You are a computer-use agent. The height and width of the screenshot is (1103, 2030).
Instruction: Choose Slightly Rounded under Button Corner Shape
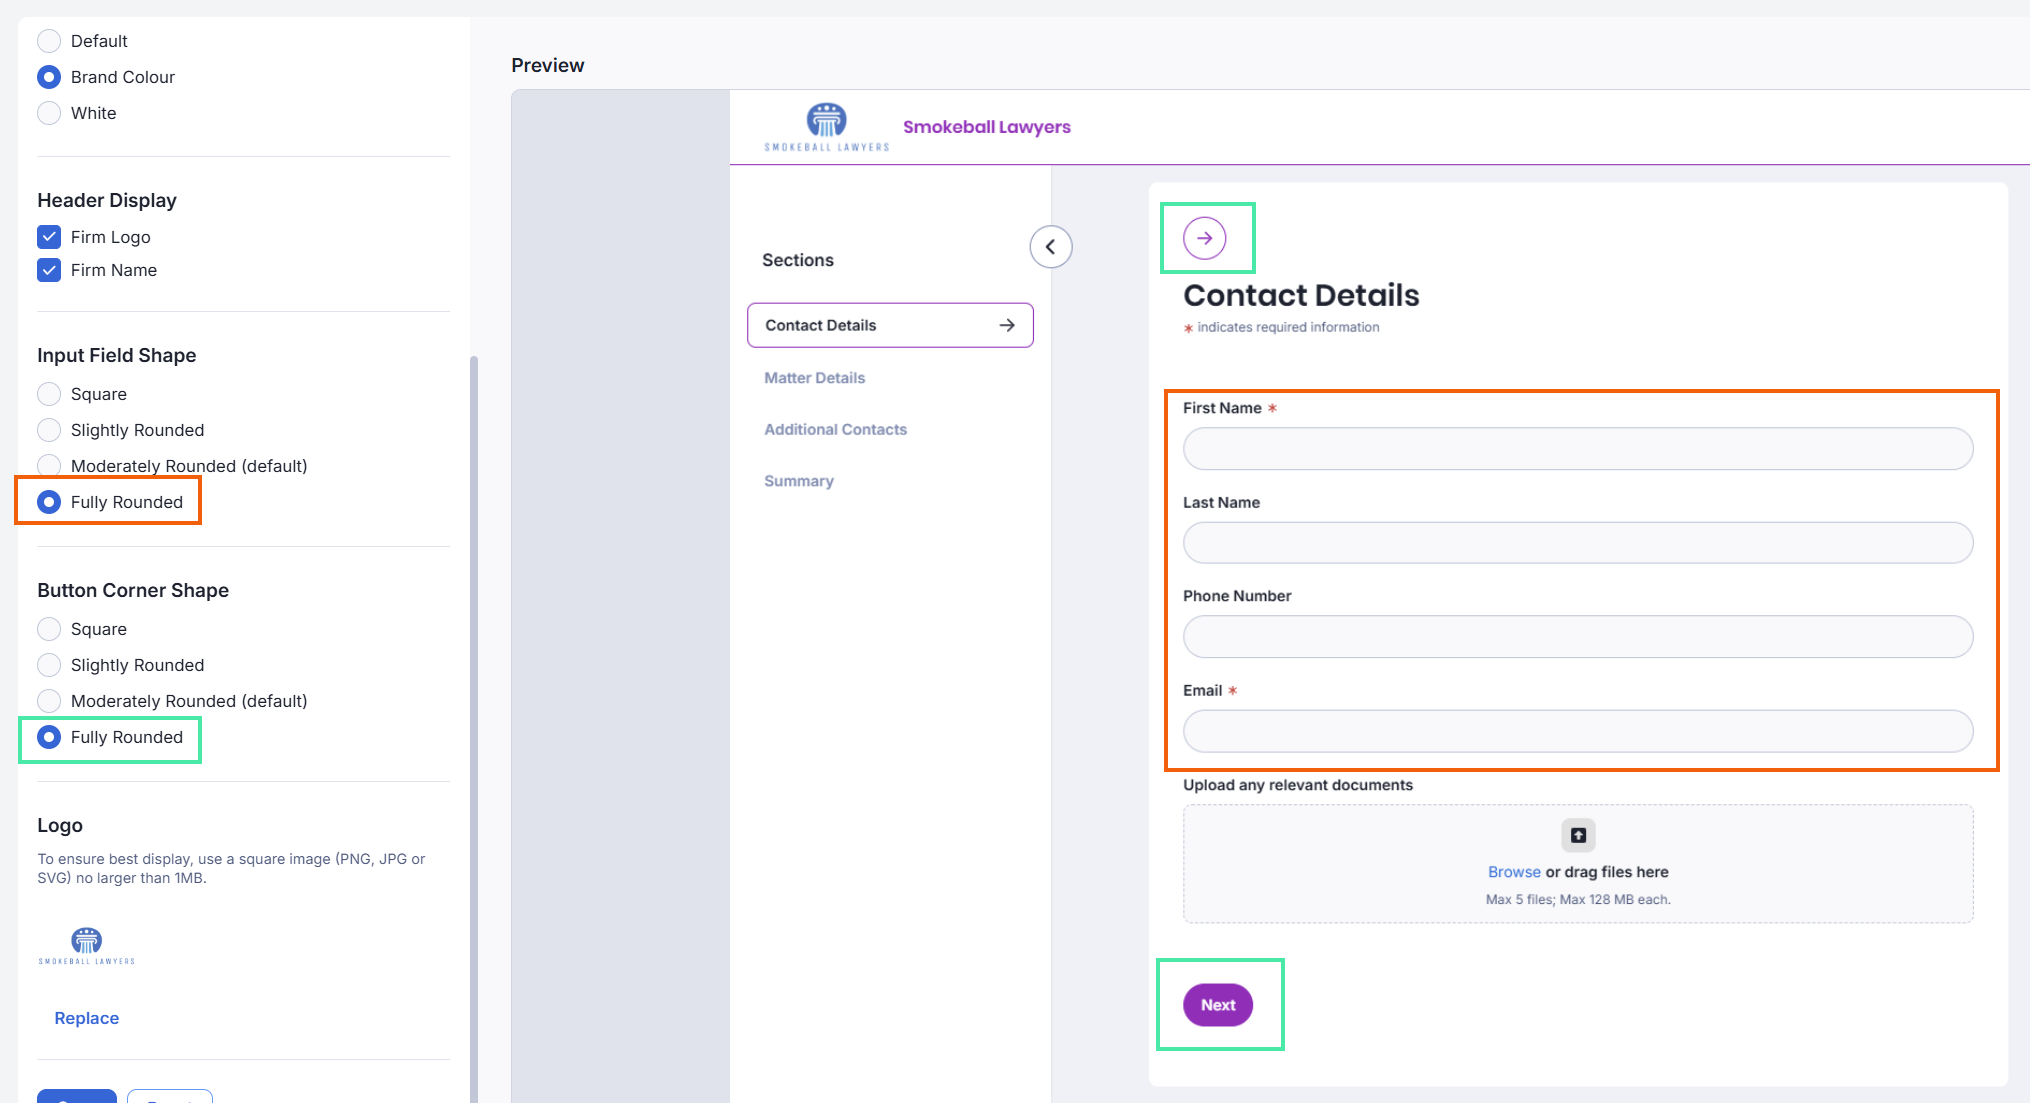(x=49, y=665)
